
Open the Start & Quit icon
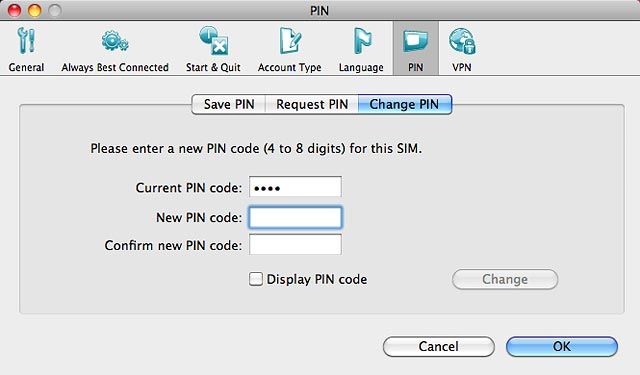click(x=213, y=41)
